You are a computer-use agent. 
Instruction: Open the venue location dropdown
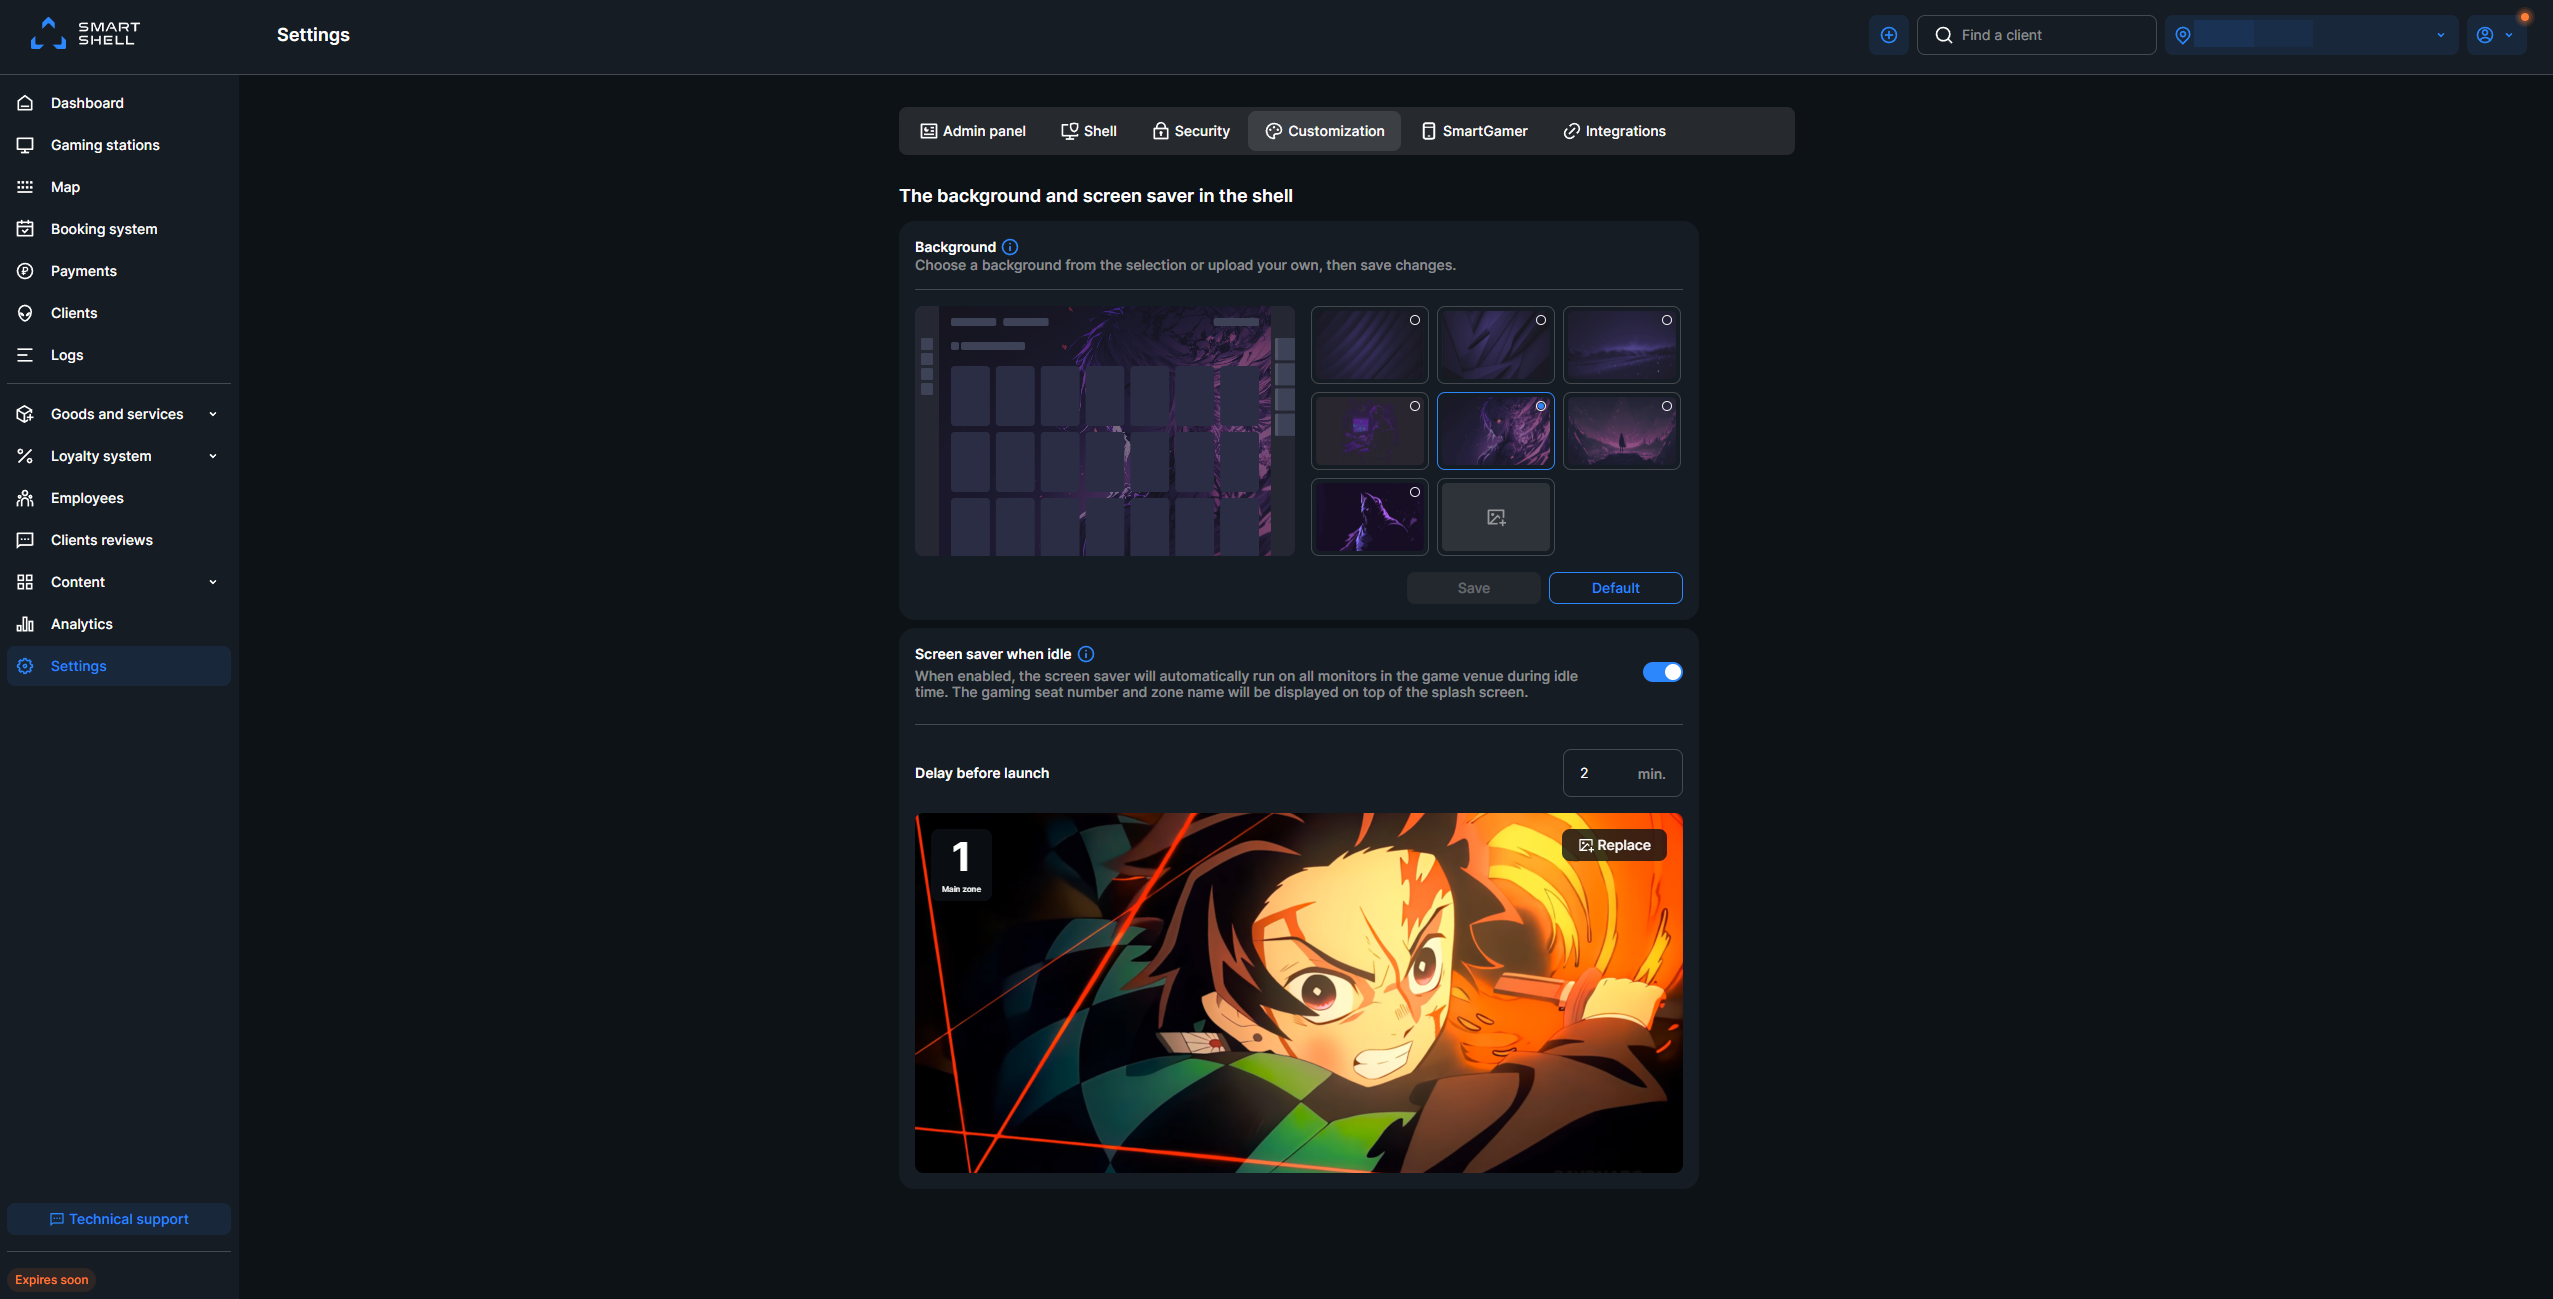pyautogui.click(x=2311, y=35)
